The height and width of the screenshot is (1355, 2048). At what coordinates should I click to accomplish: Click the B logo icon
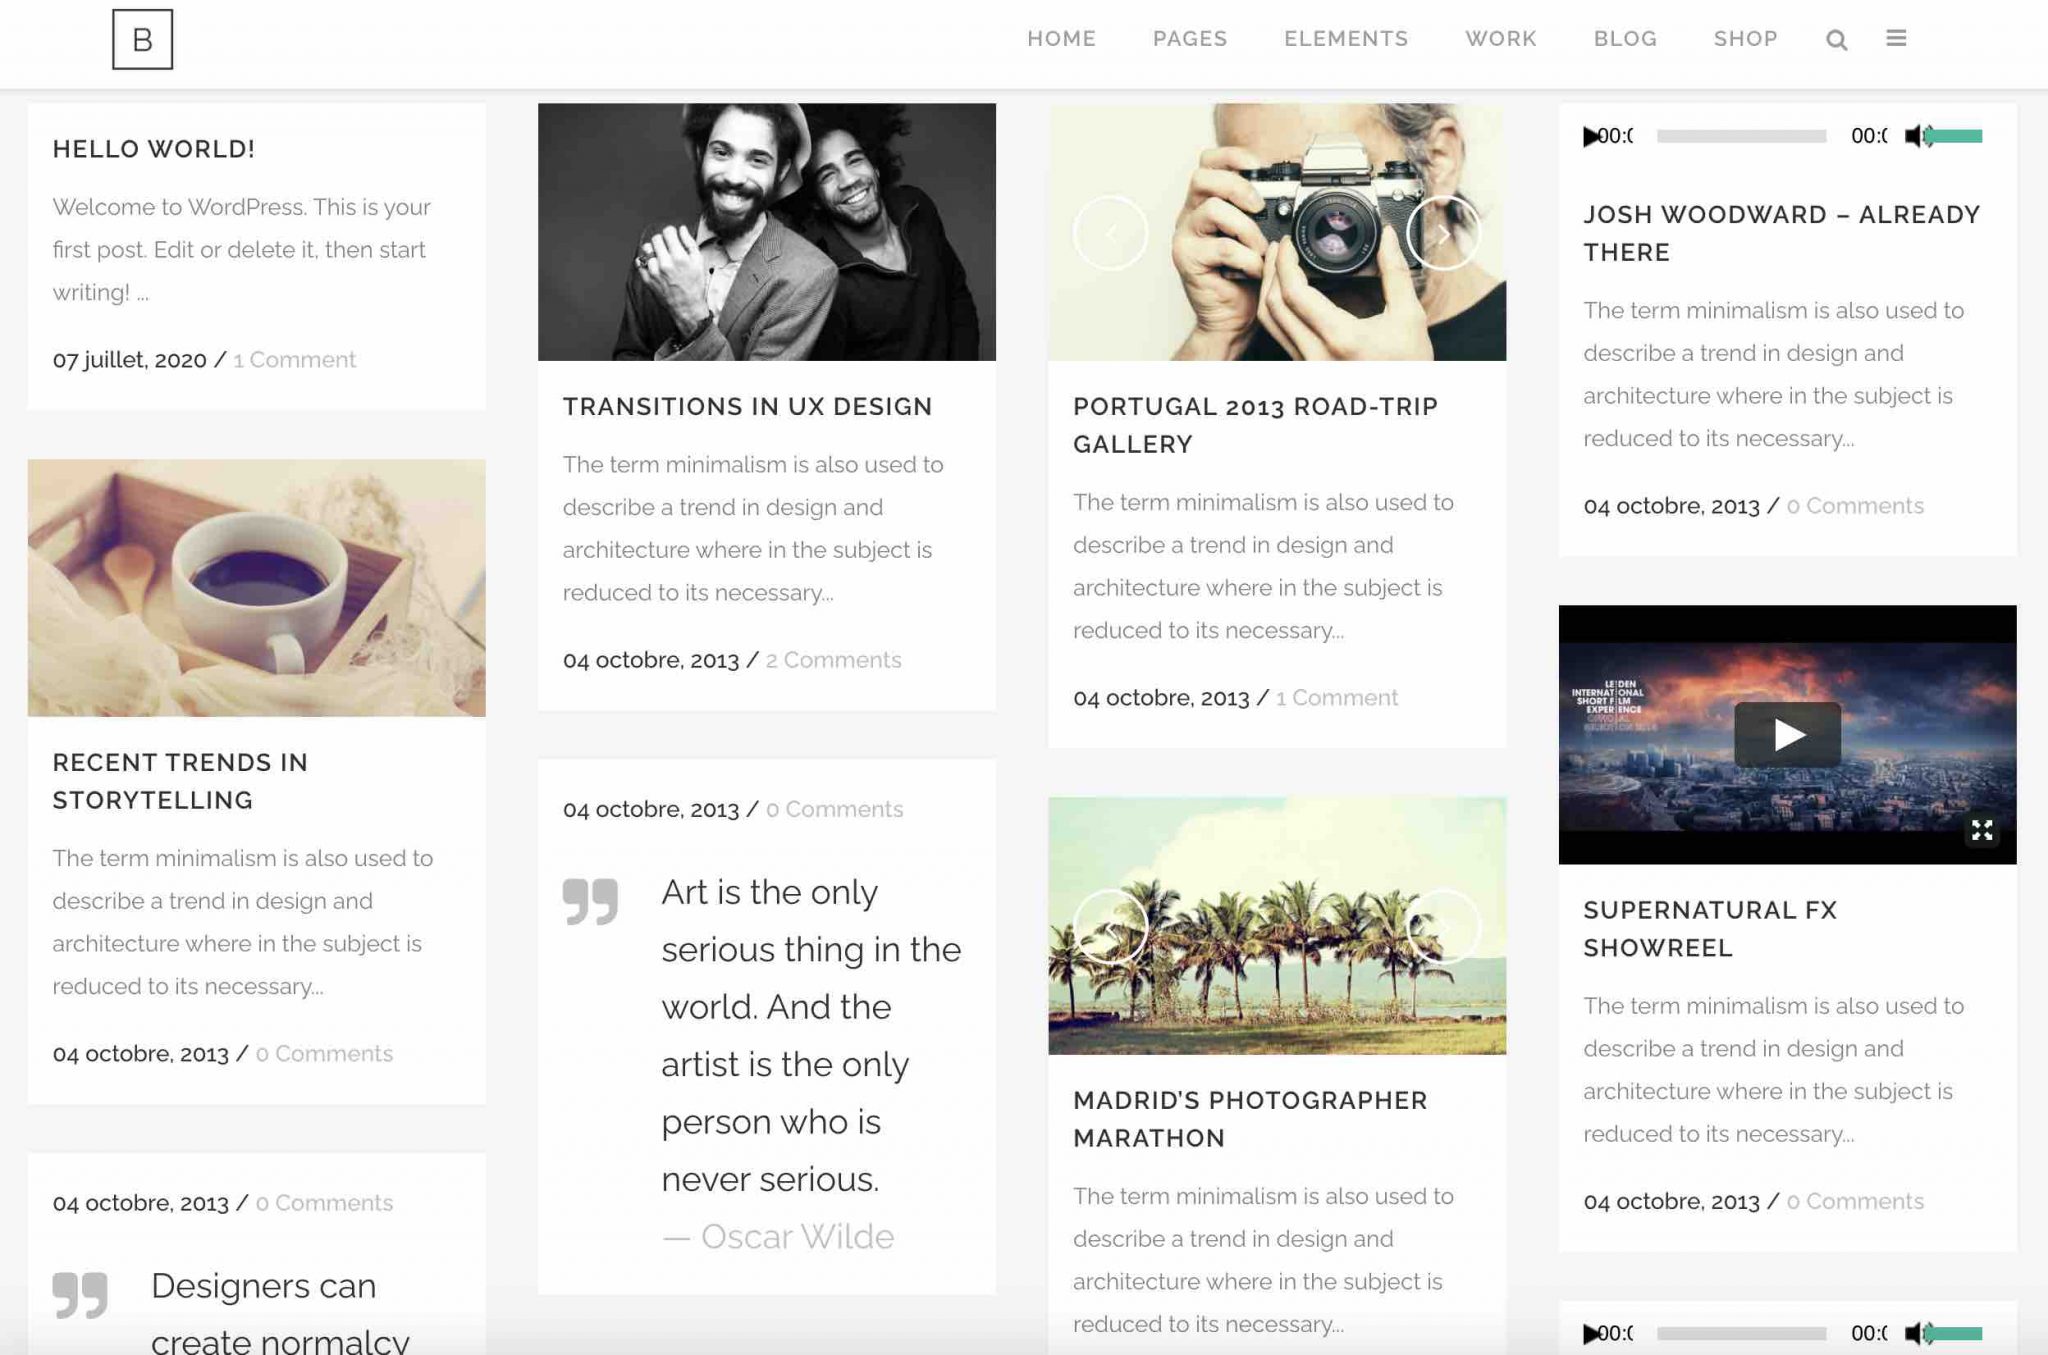(142, 39)
